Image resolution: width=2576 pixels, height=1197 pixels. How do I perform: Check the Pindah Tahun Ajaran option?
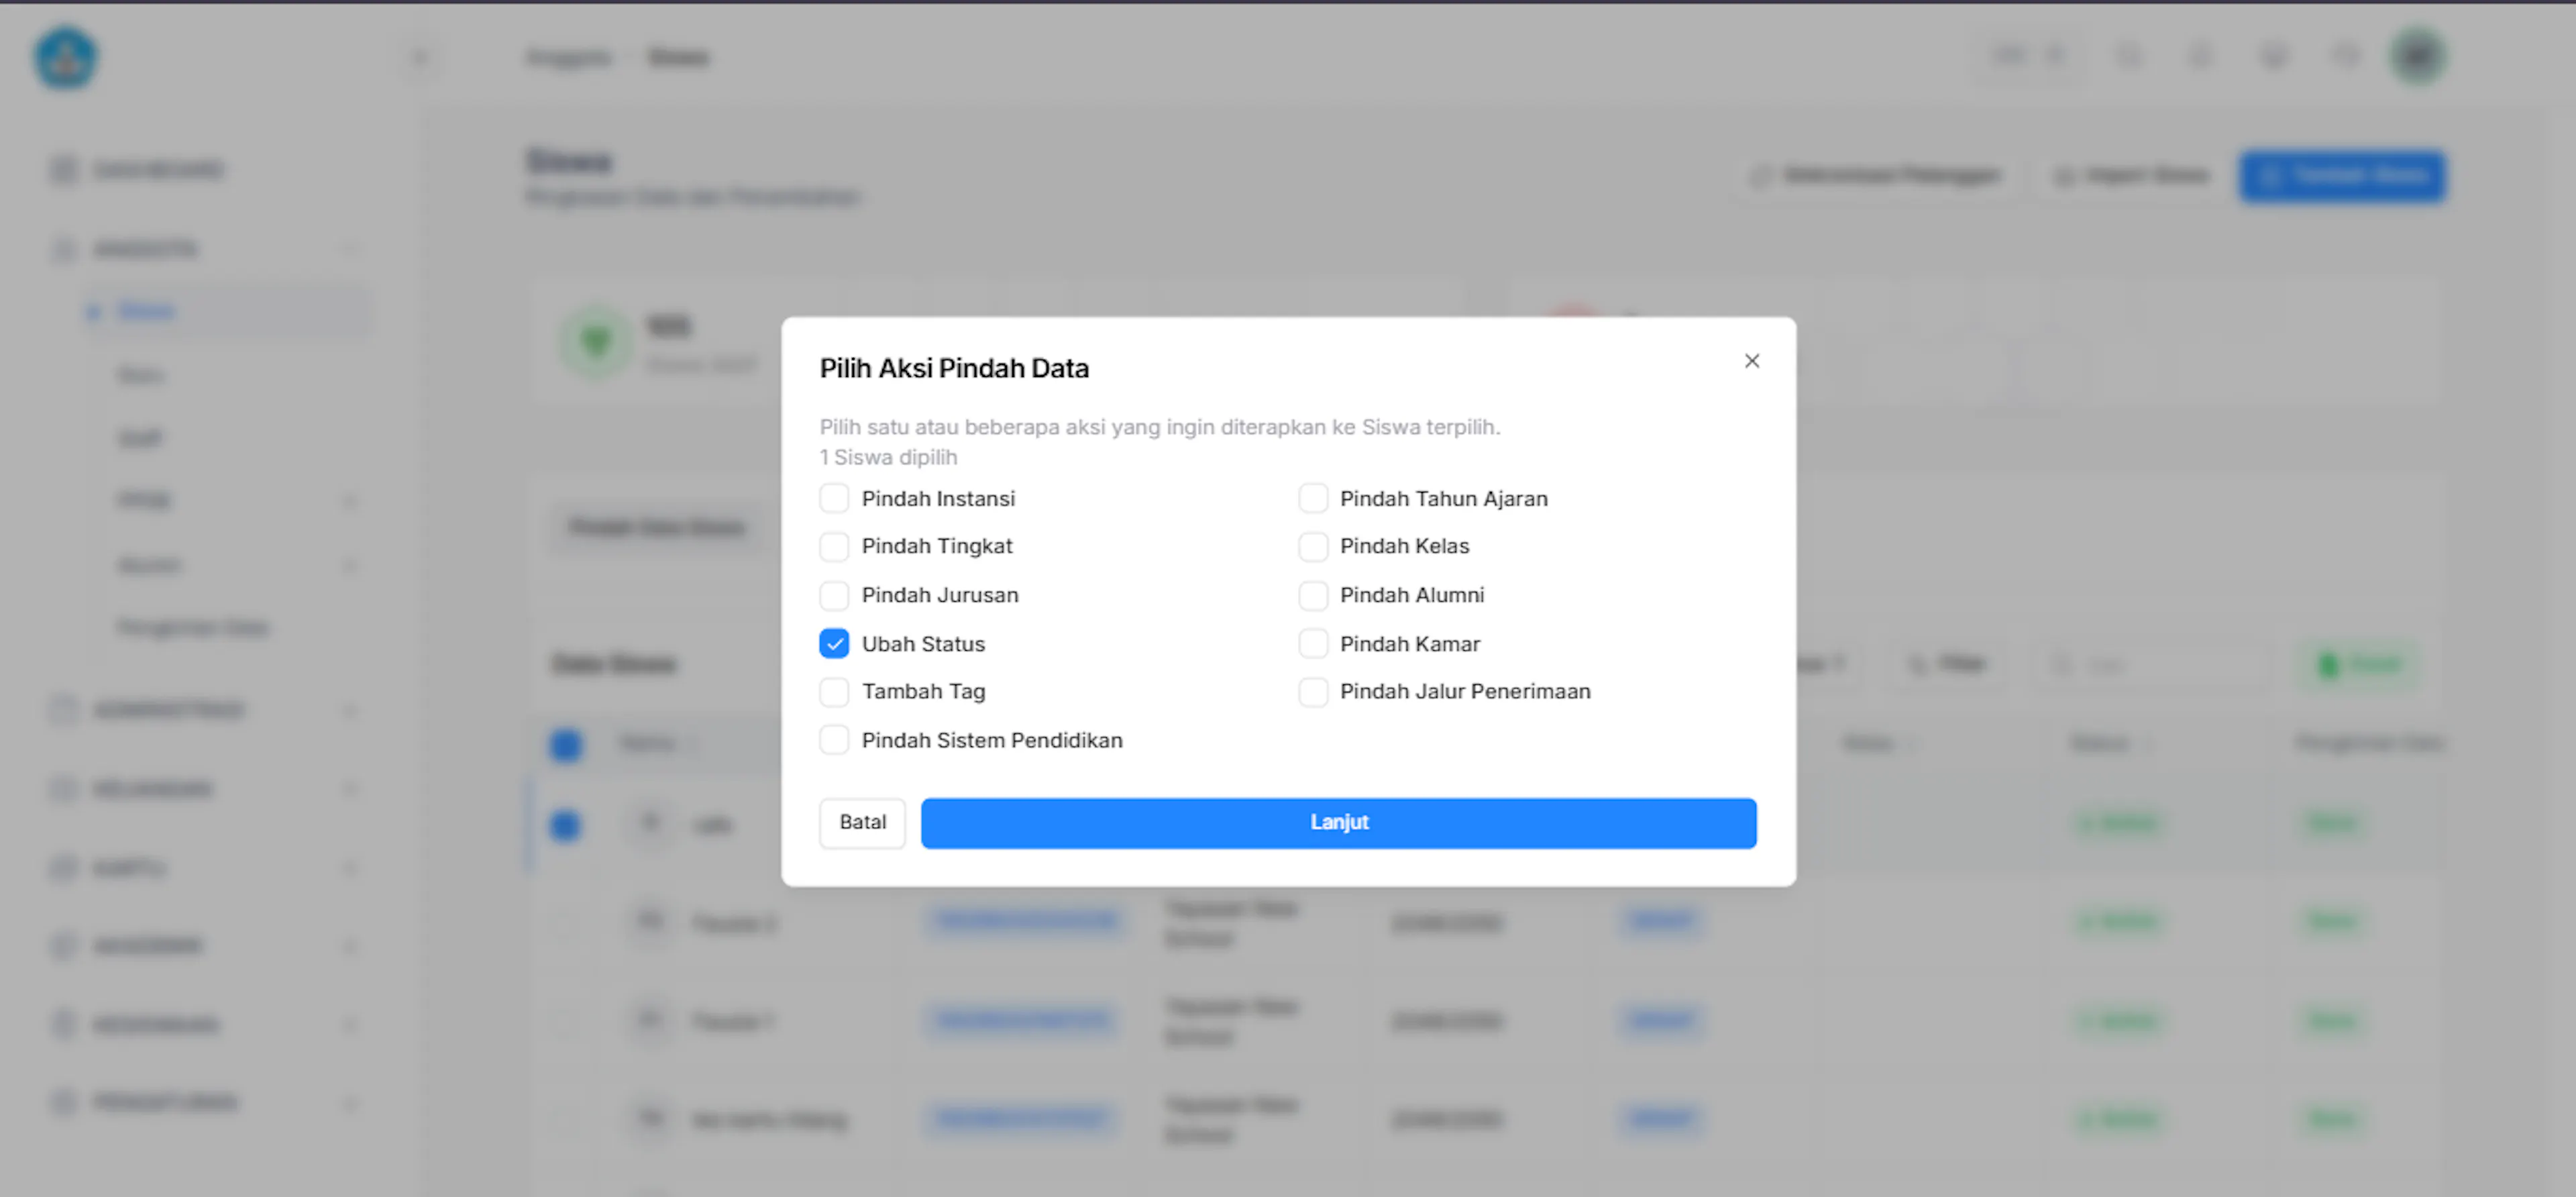[x=1313, y=498]
